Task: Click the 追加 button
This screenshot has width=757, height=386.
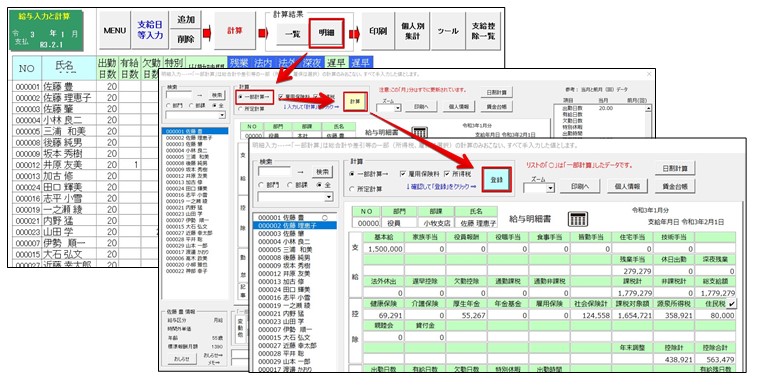Action: tap(186, 20)
